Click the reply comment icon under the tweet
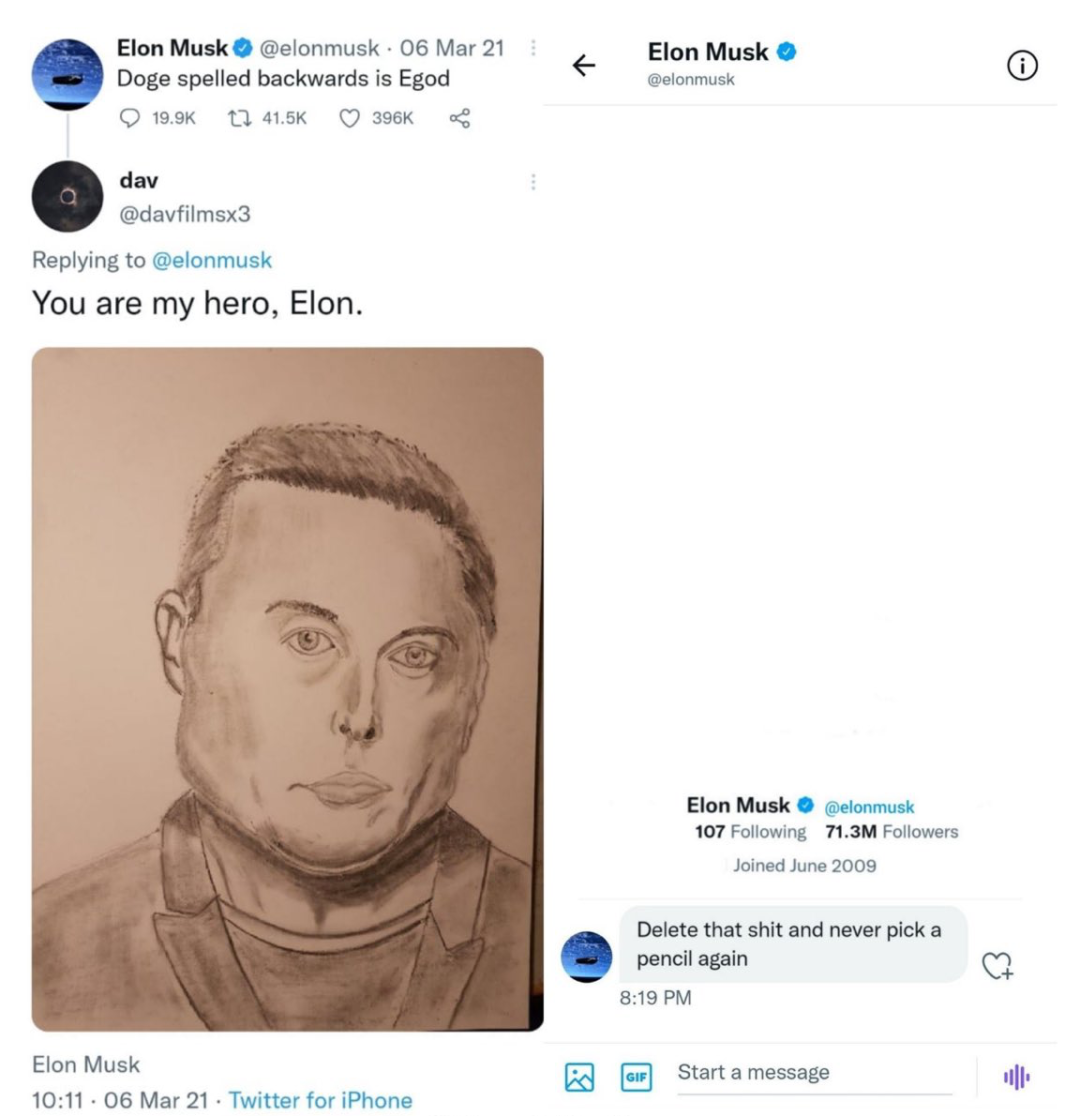Image resolution: width=1080 pixels, height=1116 pixels. pos(130,118)
